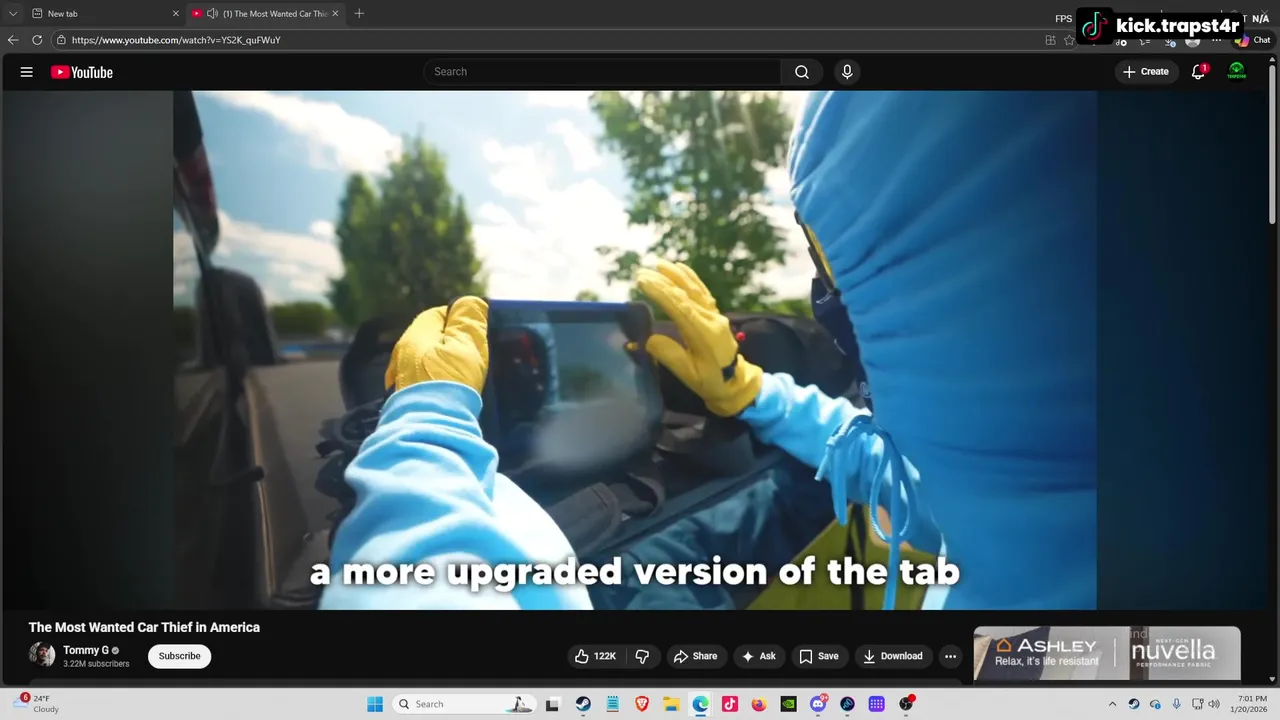Open Discord from the taskbar

click(x=819, y=704)
